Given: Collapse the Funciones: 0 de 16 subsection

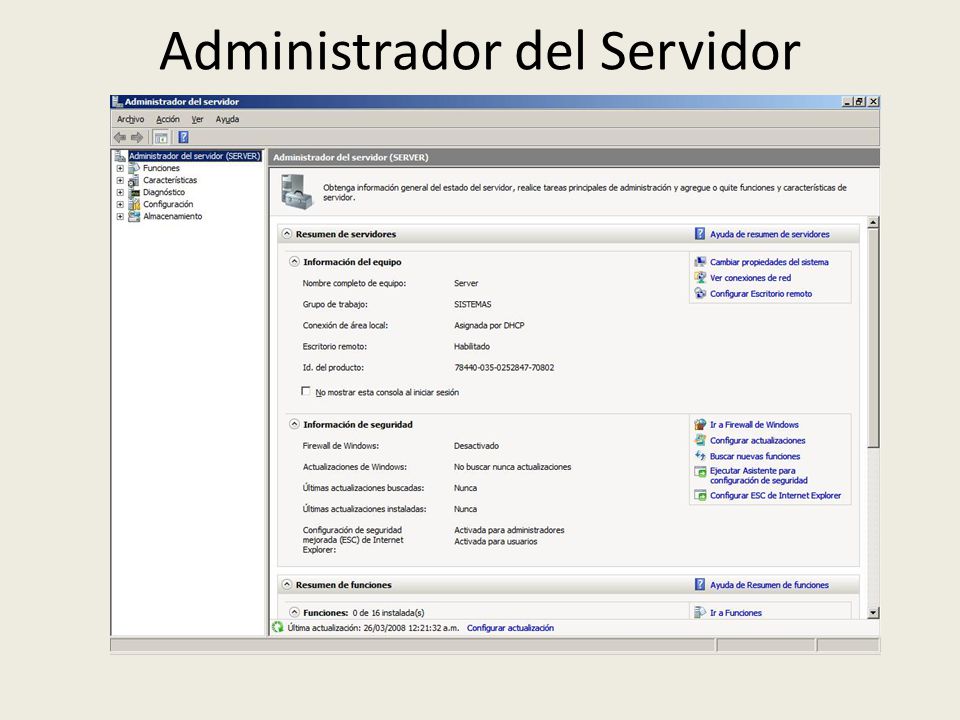Looking at the screenshot, I should click(x=294, y=612).
